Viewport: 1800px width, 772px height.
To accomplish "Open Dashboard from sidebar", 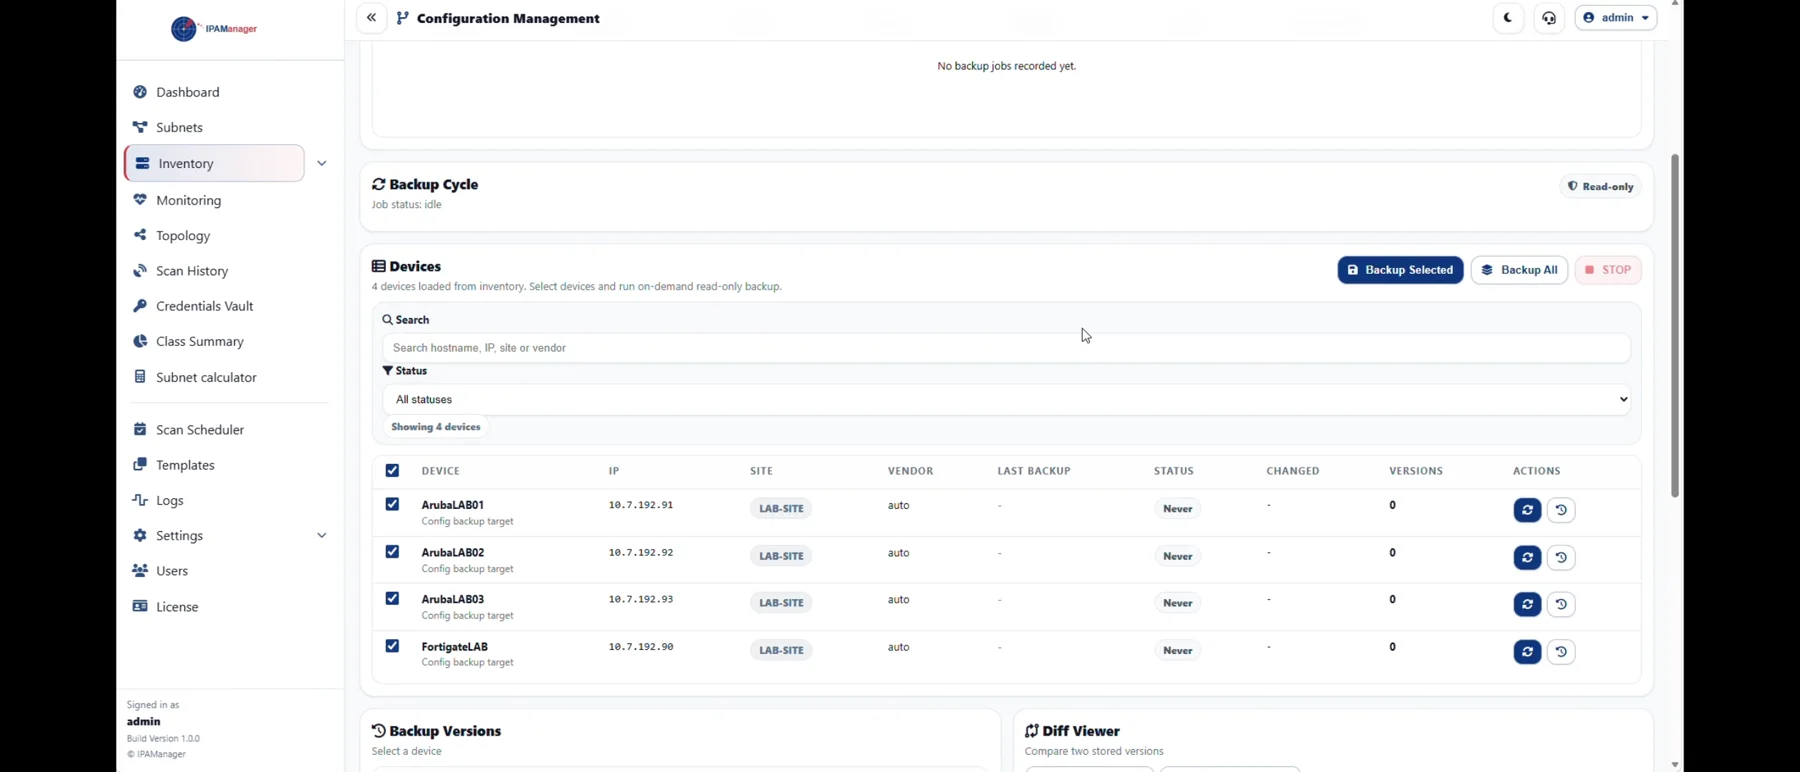I will coord(188,92).
